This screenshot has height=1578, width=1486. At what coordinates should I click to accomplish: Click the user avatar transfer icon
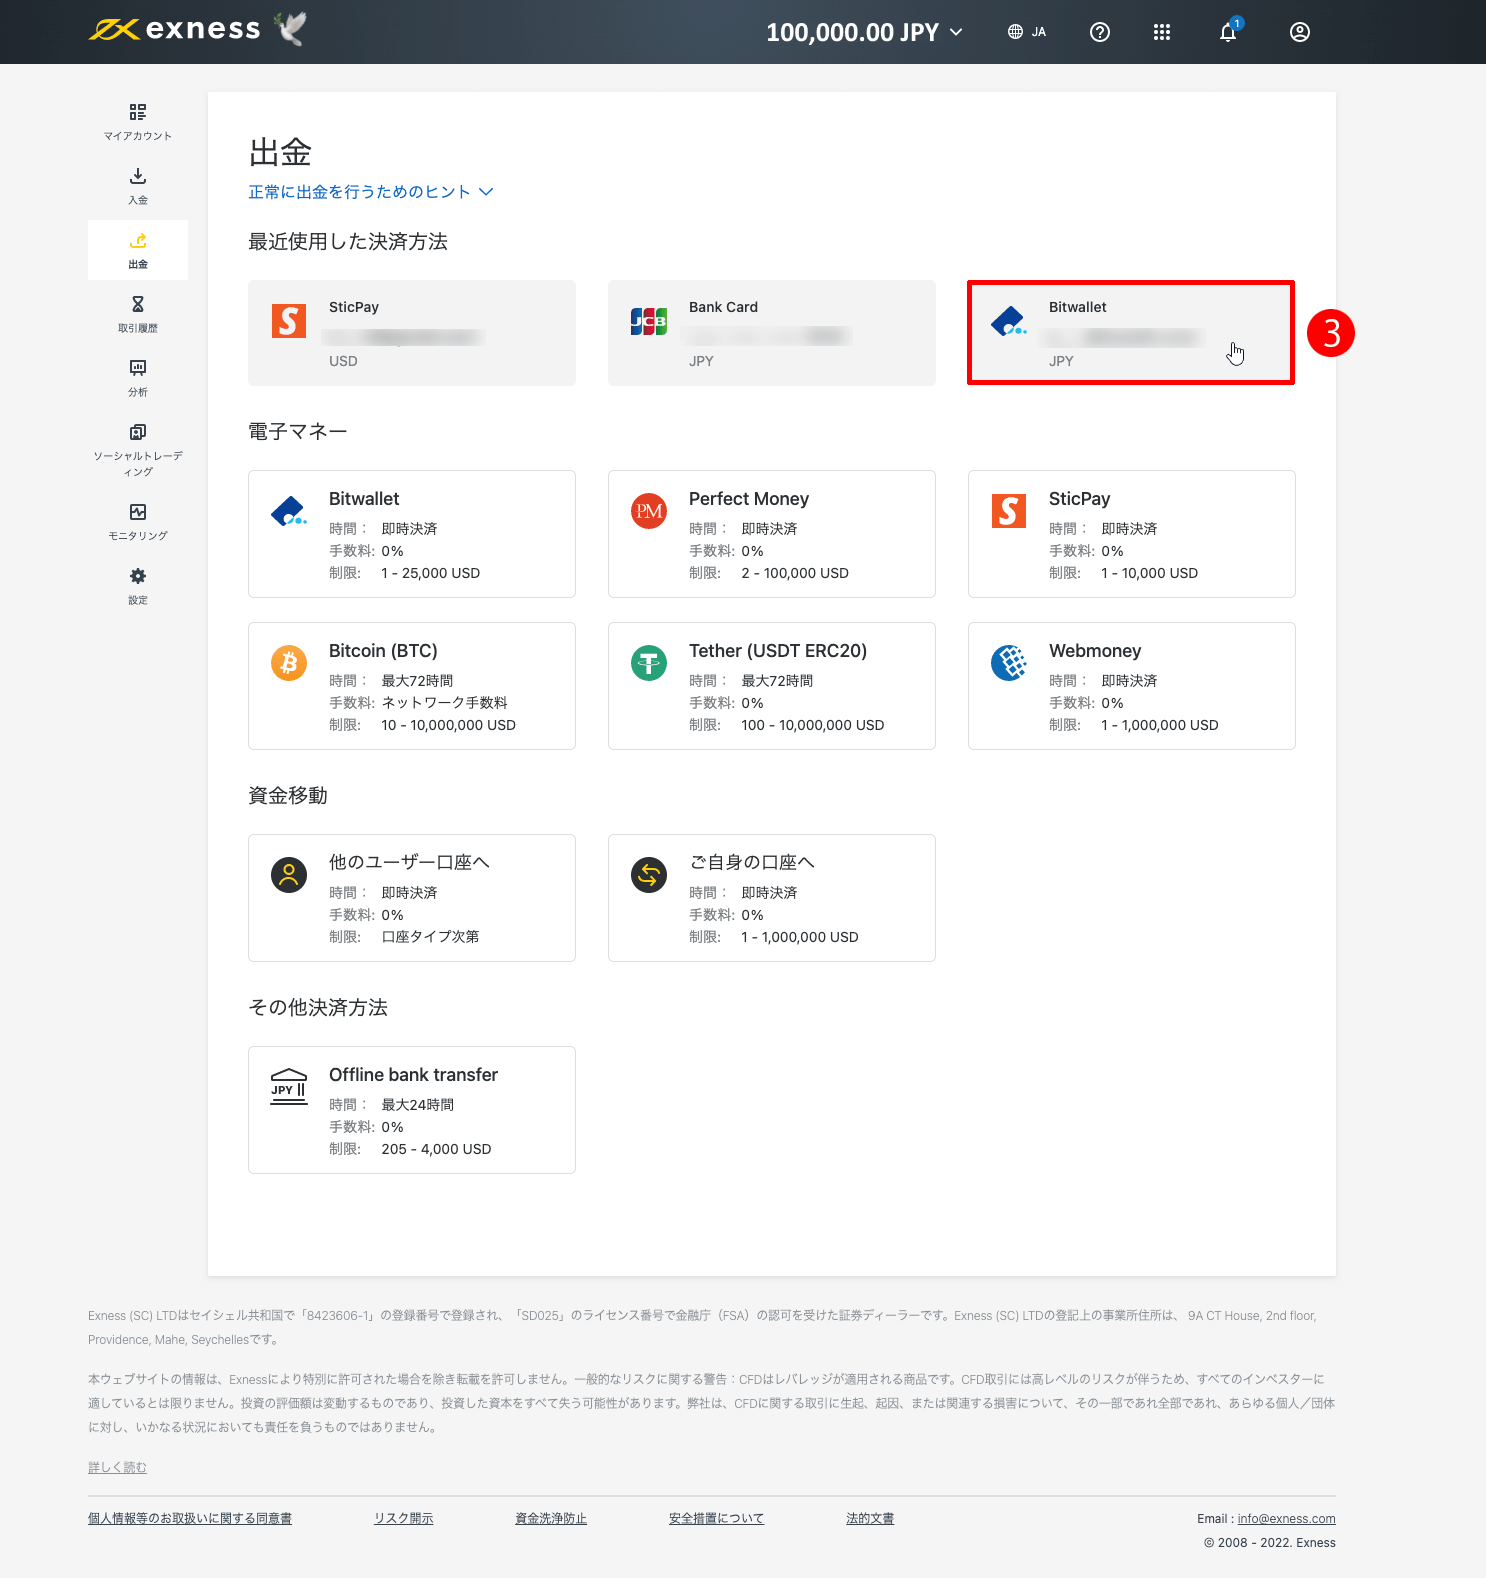pyautogui.click(x=289, y=875)
